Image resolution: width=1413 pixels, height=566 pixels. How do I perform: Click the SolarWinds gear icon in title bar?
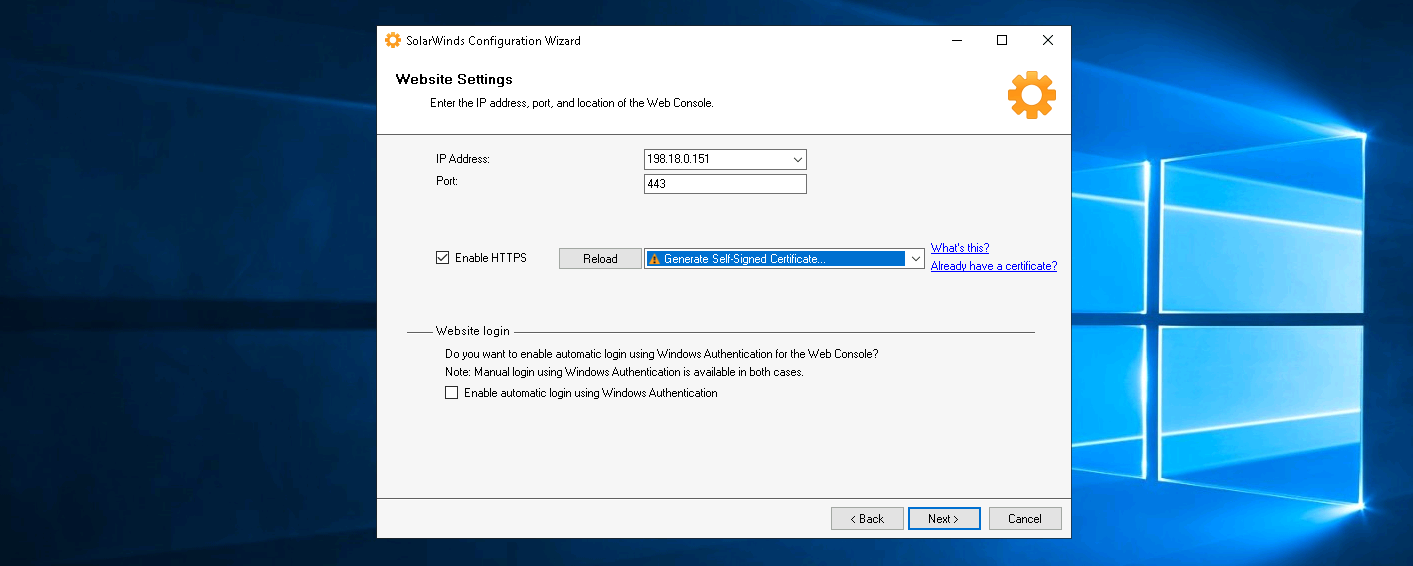tap(393, 41)
